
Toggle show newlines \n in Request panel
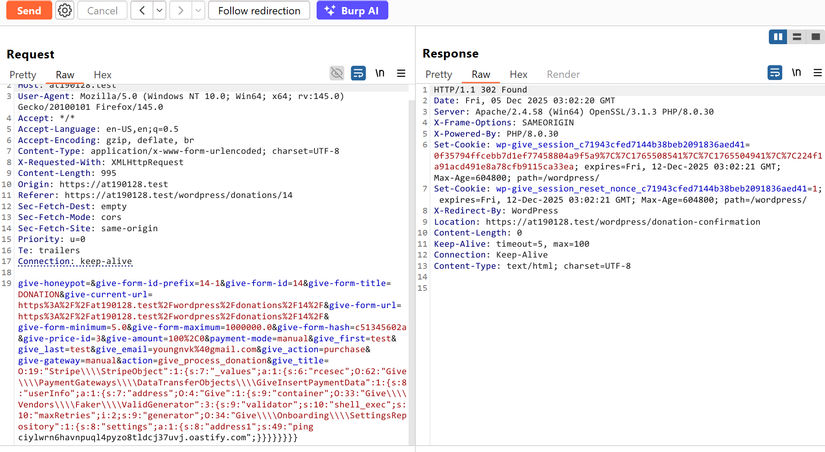tap(379, 73)
